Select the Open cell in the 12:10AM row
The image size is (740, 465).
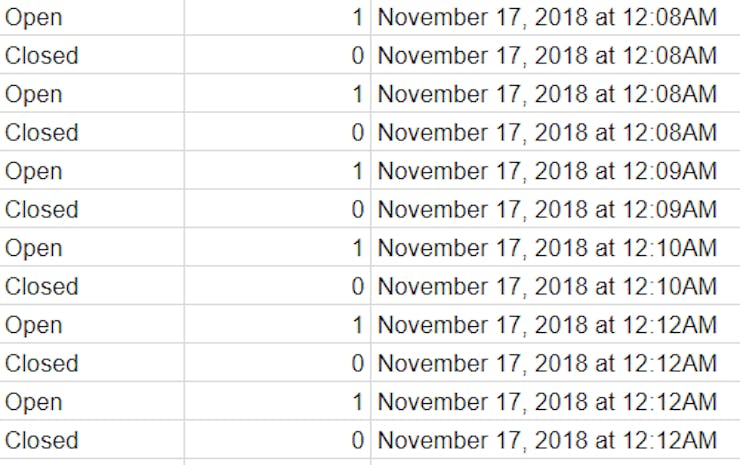tap(92, 247)
